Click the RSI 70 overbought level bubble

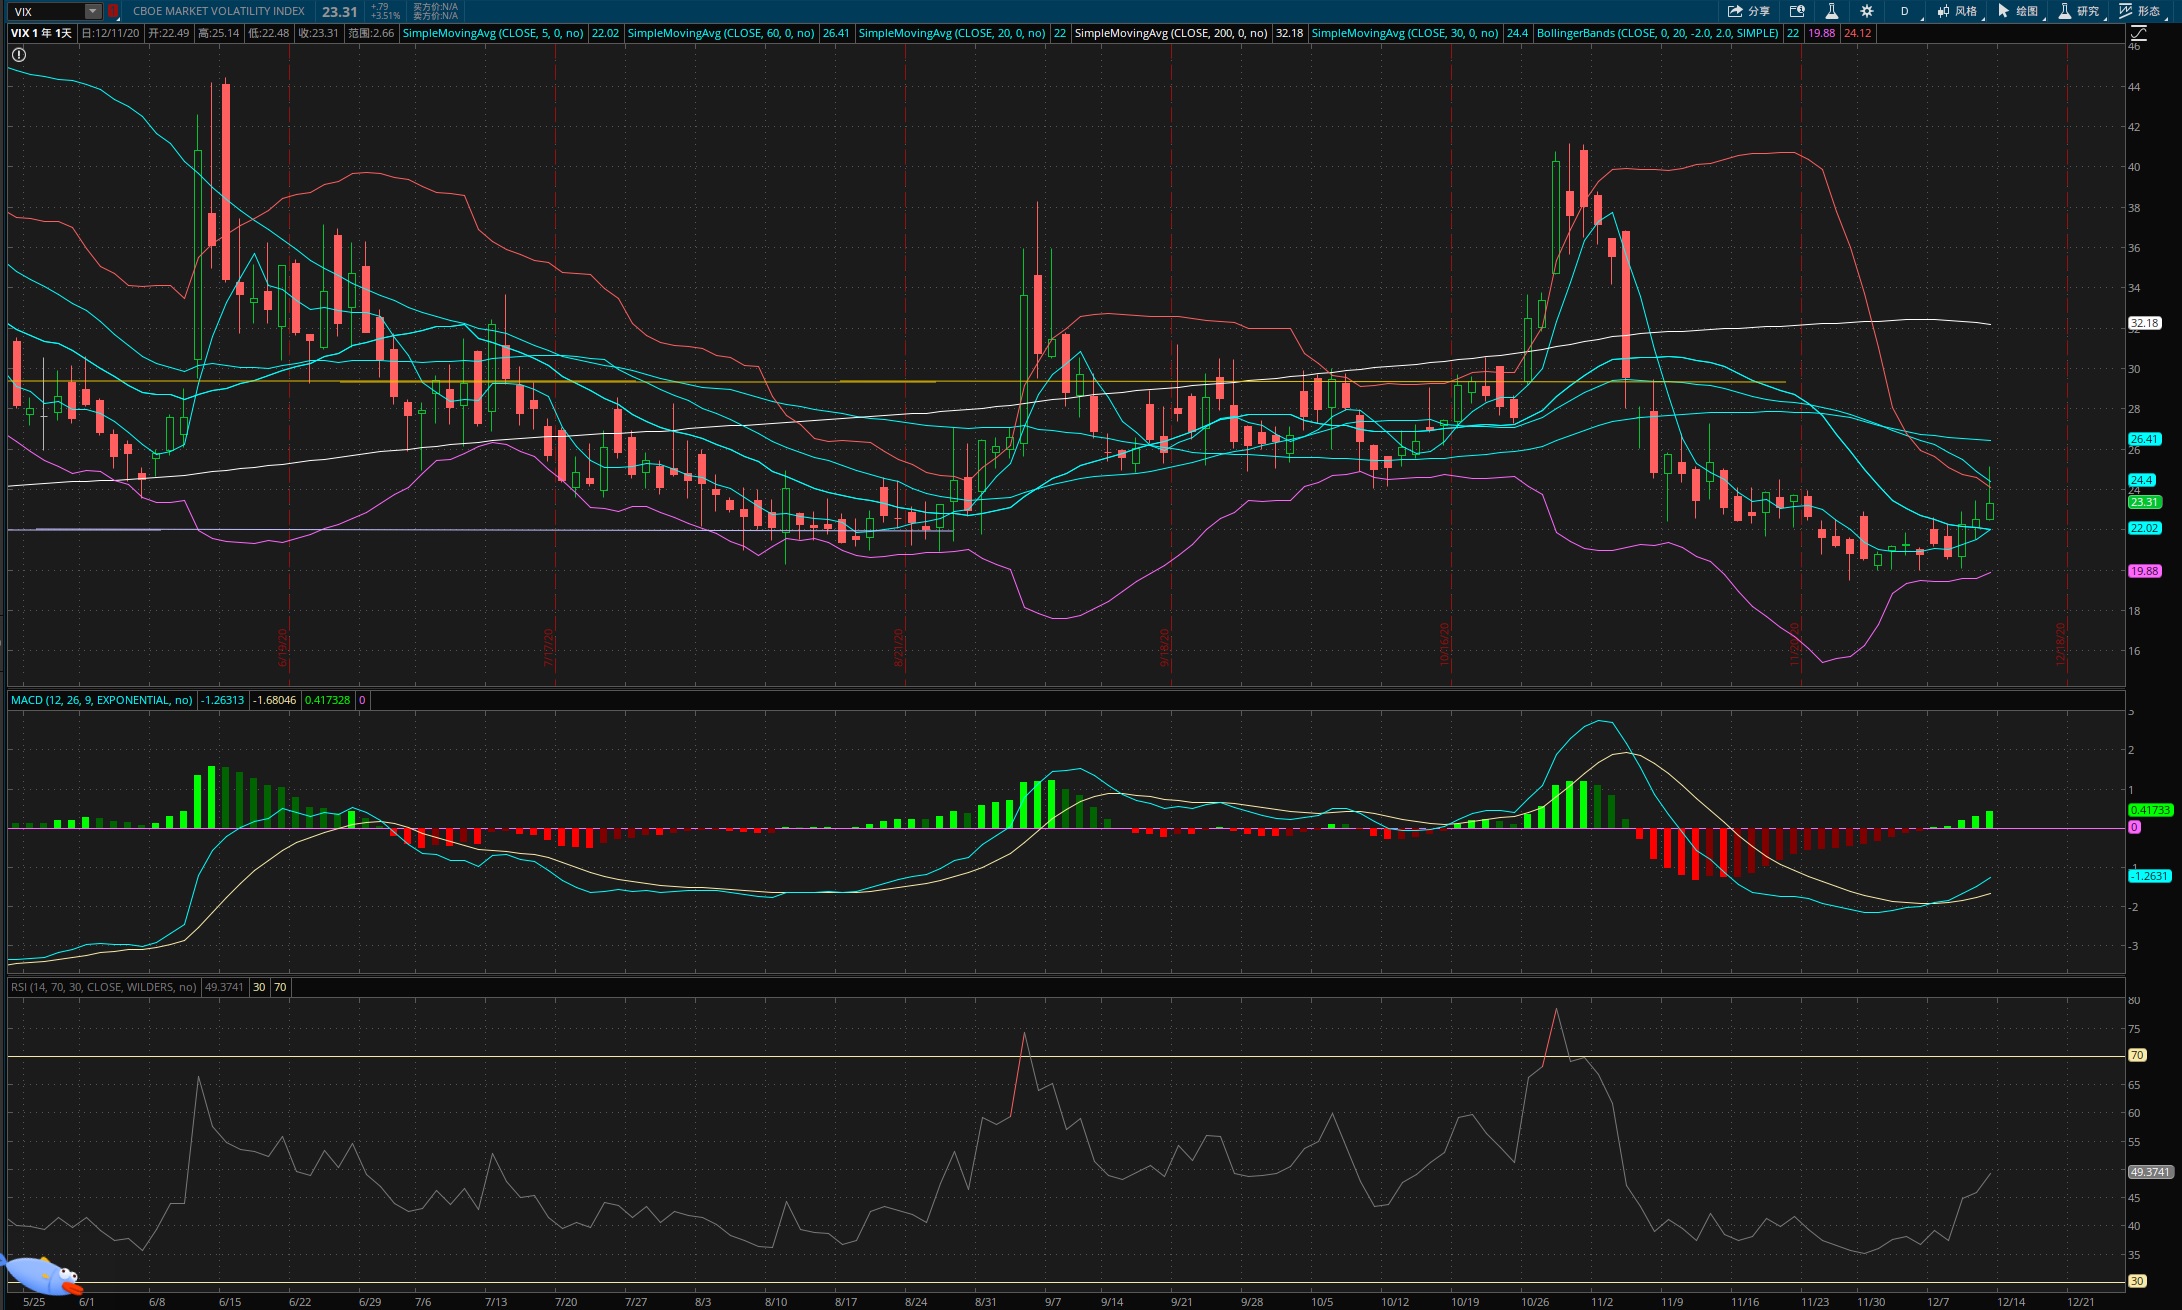(2137, 1055)
